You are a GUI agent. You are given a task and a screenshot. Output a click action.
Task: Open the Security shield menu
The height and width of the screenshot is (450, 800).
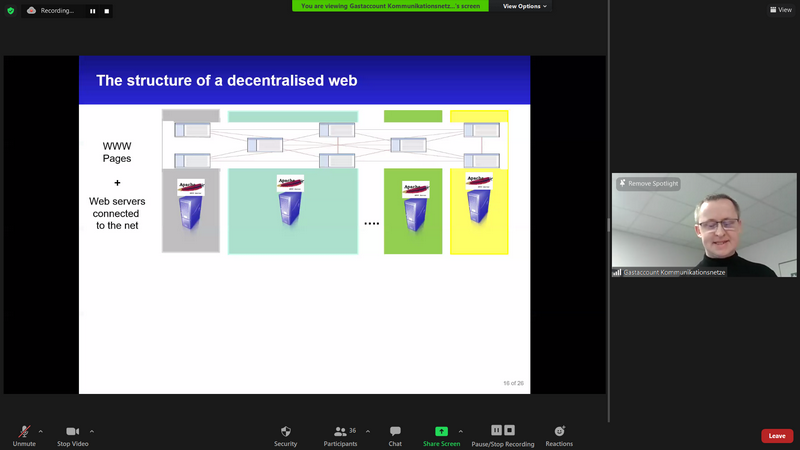(286, 436)
